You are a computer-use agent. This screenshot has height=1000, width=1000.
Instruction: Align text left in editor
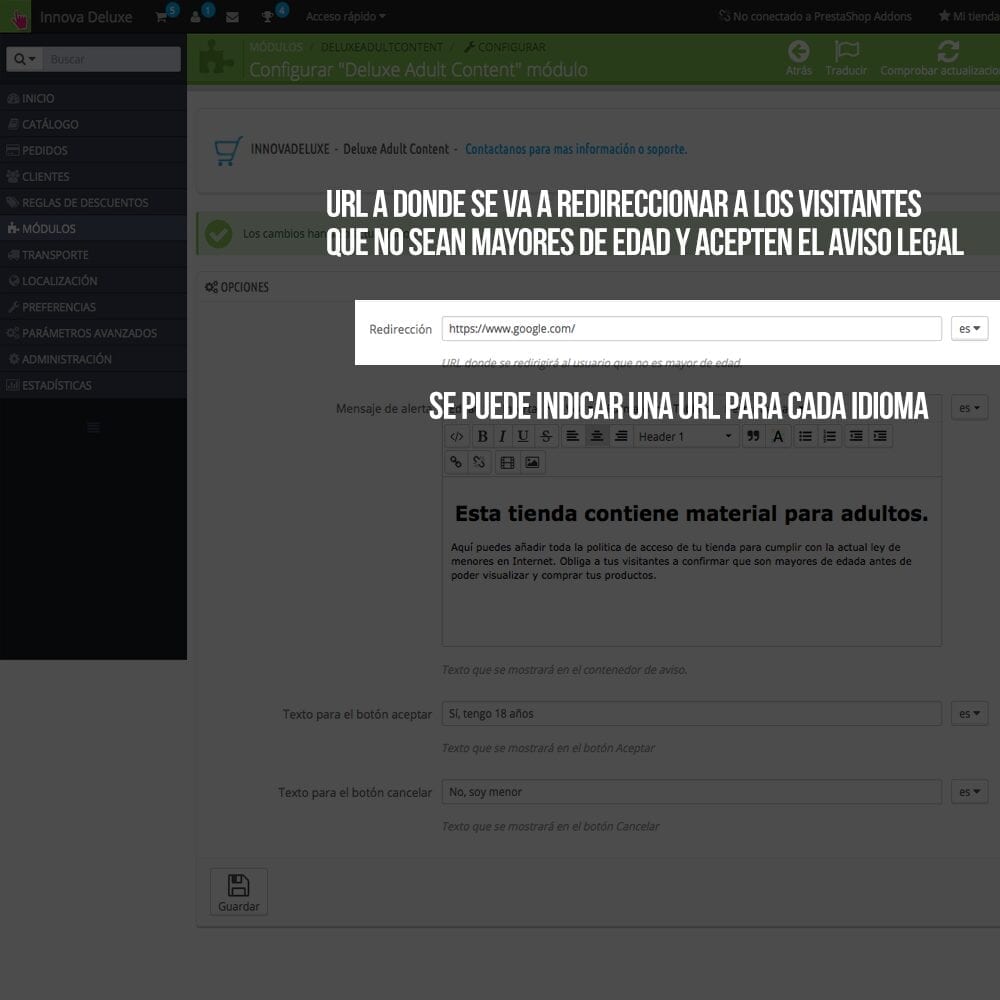(573, 436)
